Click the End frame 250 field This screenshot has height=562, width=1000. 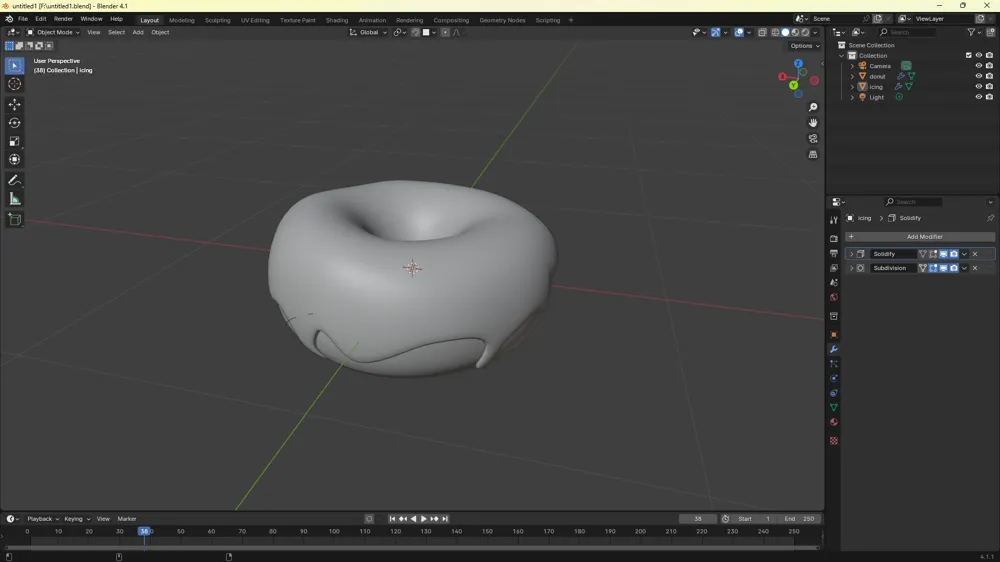point(800,519)
